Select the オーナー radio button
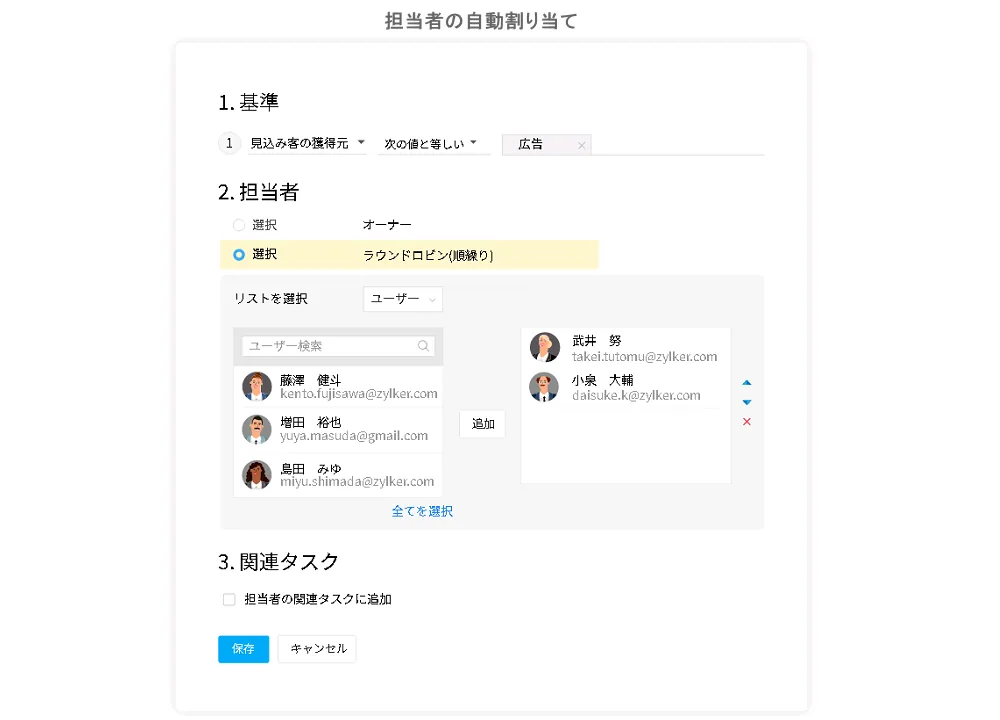The width and height of the screenshot is (1000, 720). [239, 225]
